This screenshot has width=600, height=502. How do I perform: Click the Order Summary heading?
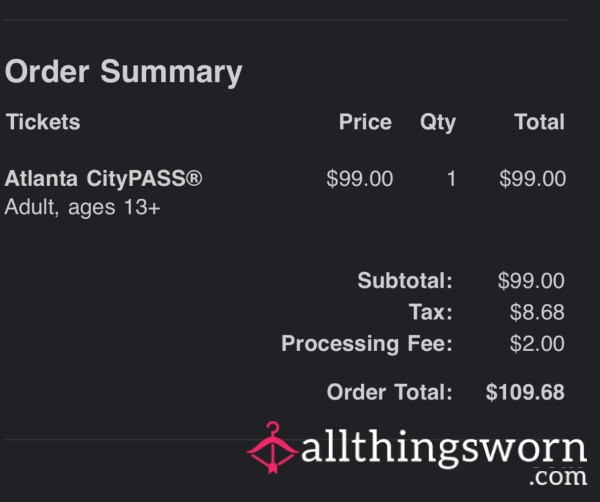pos(124,72)
